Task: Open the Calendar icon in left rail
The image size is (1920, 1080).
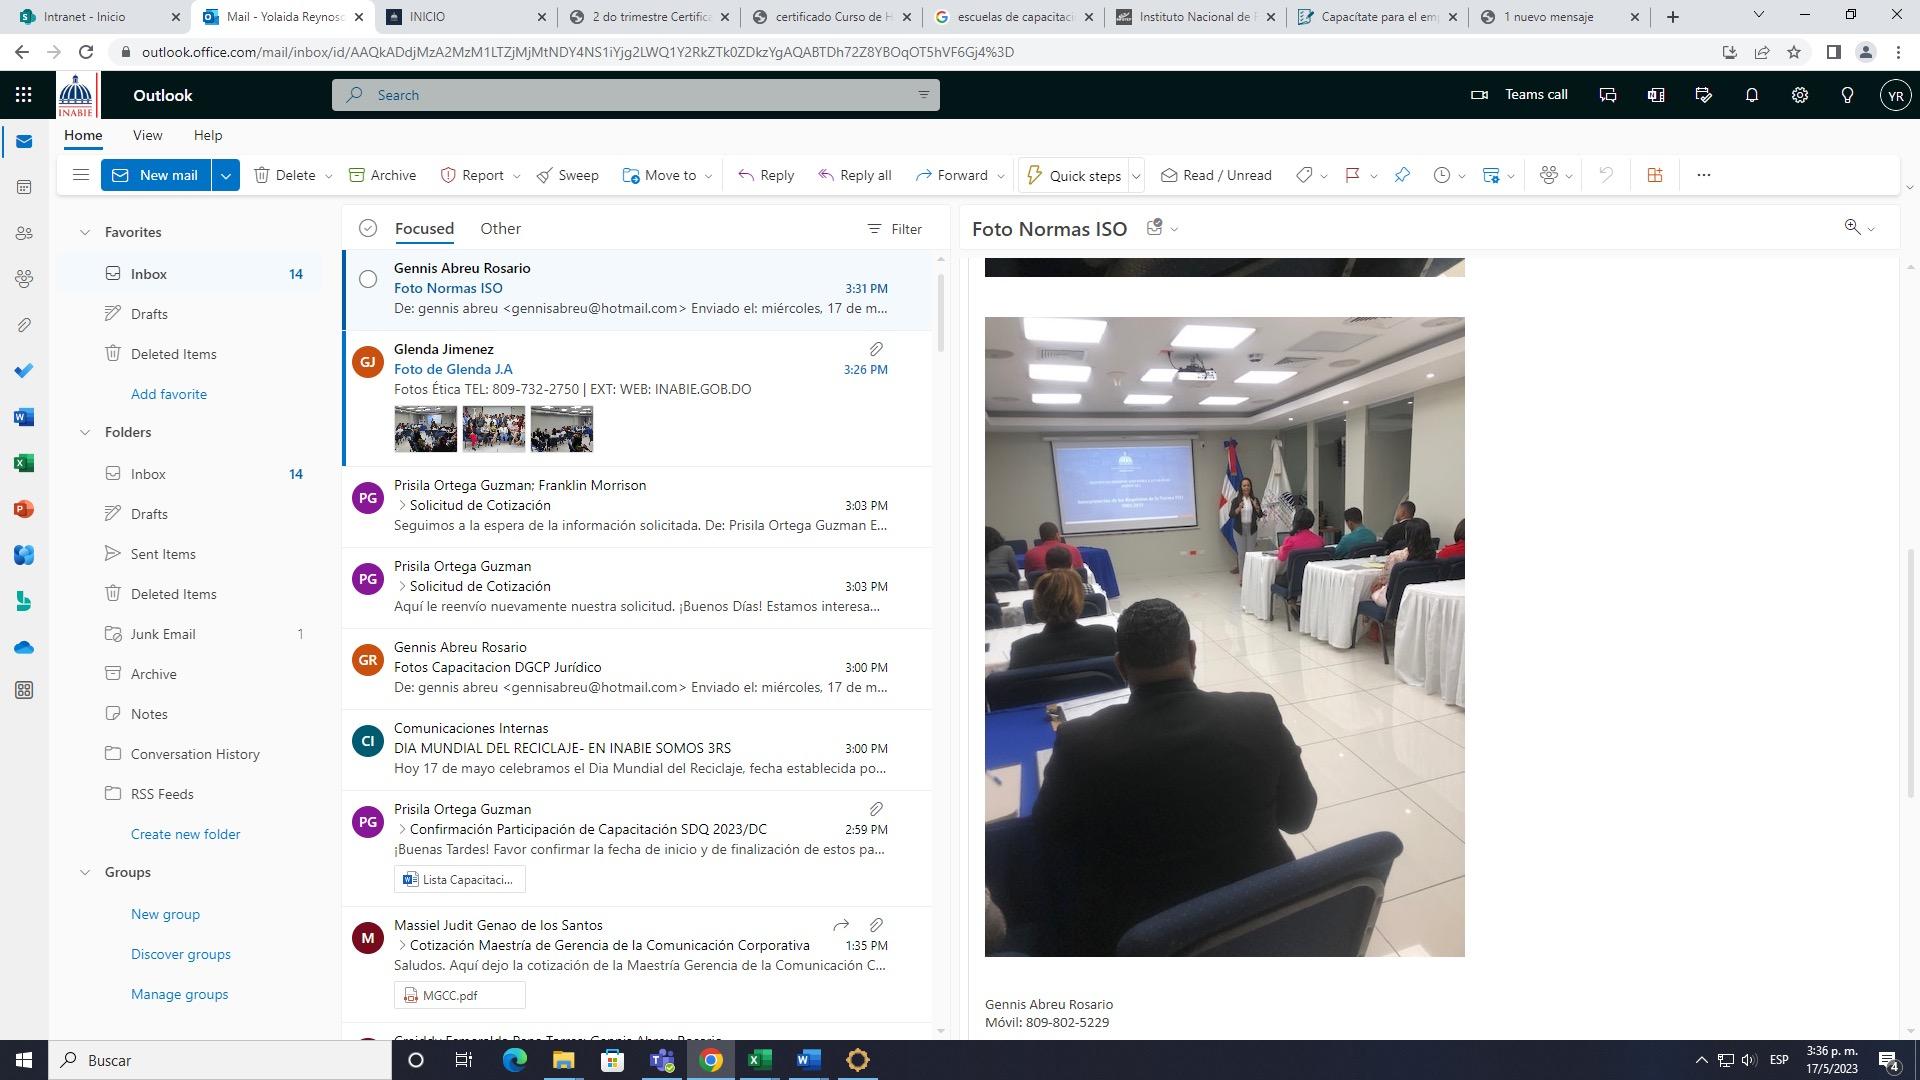Action: [24, 187]
